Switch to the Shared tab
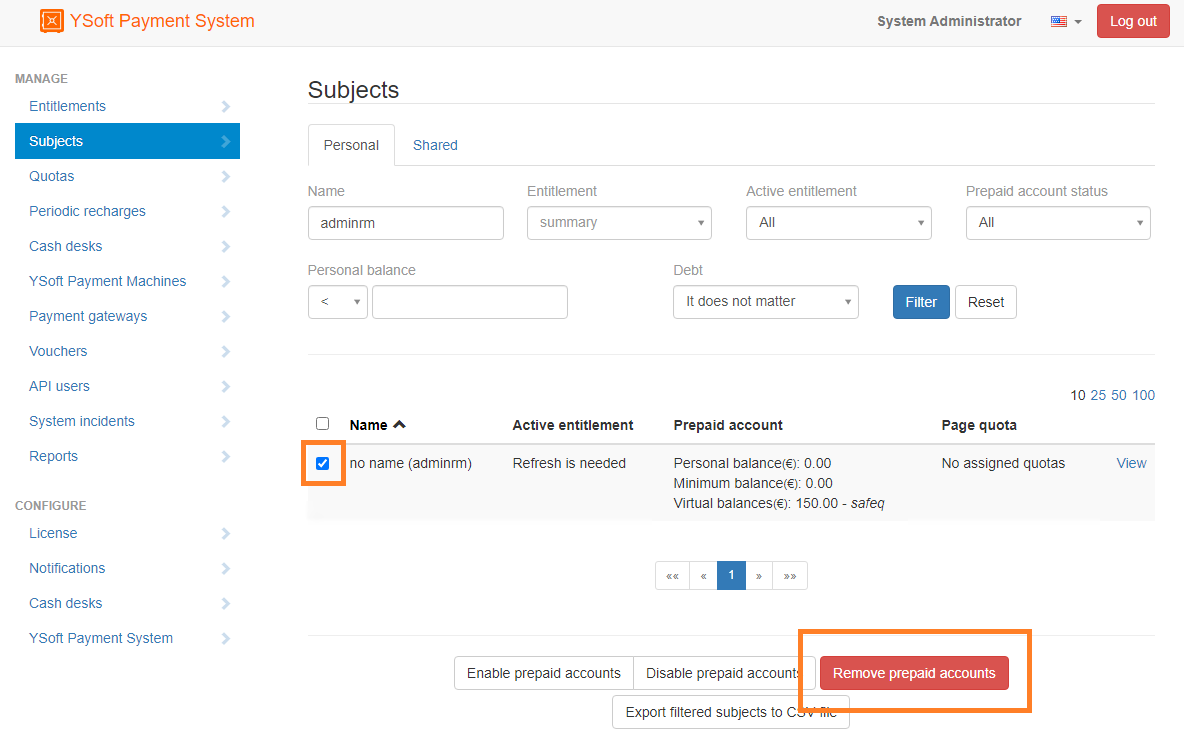 point(435,145)
